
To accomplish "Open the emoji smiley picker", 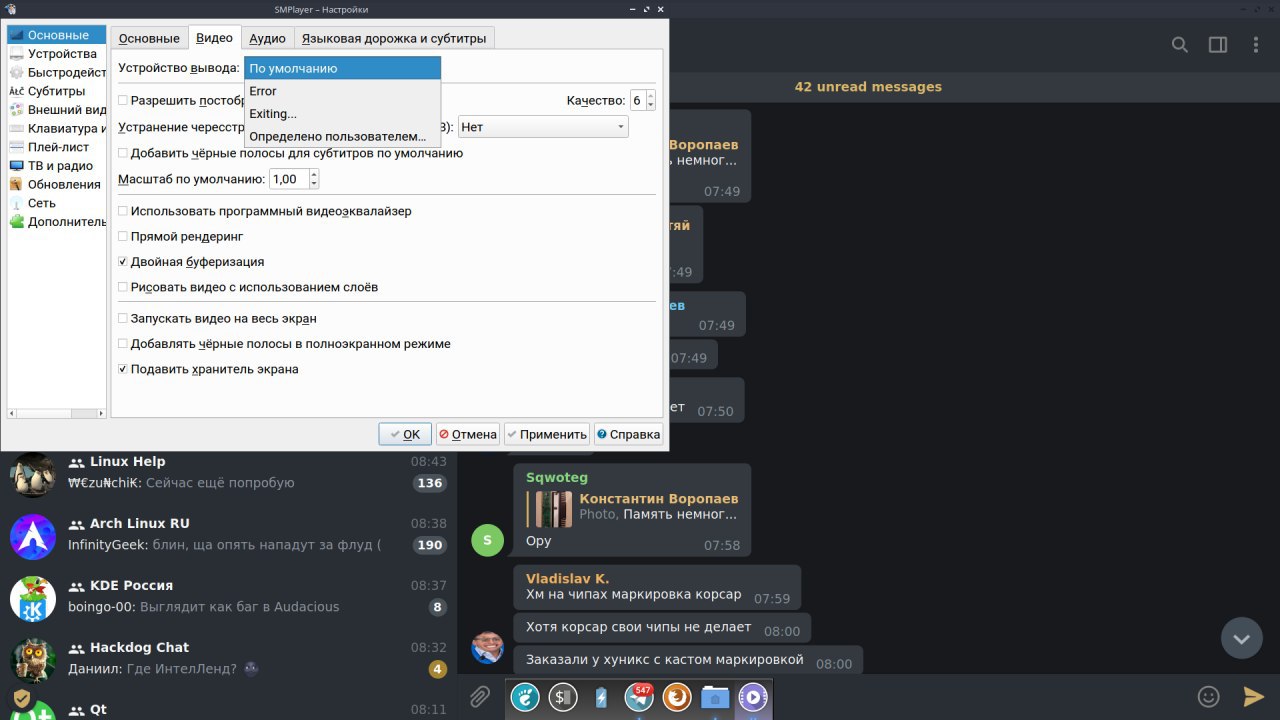I will pyautogui.click(x=1209, y=696).
